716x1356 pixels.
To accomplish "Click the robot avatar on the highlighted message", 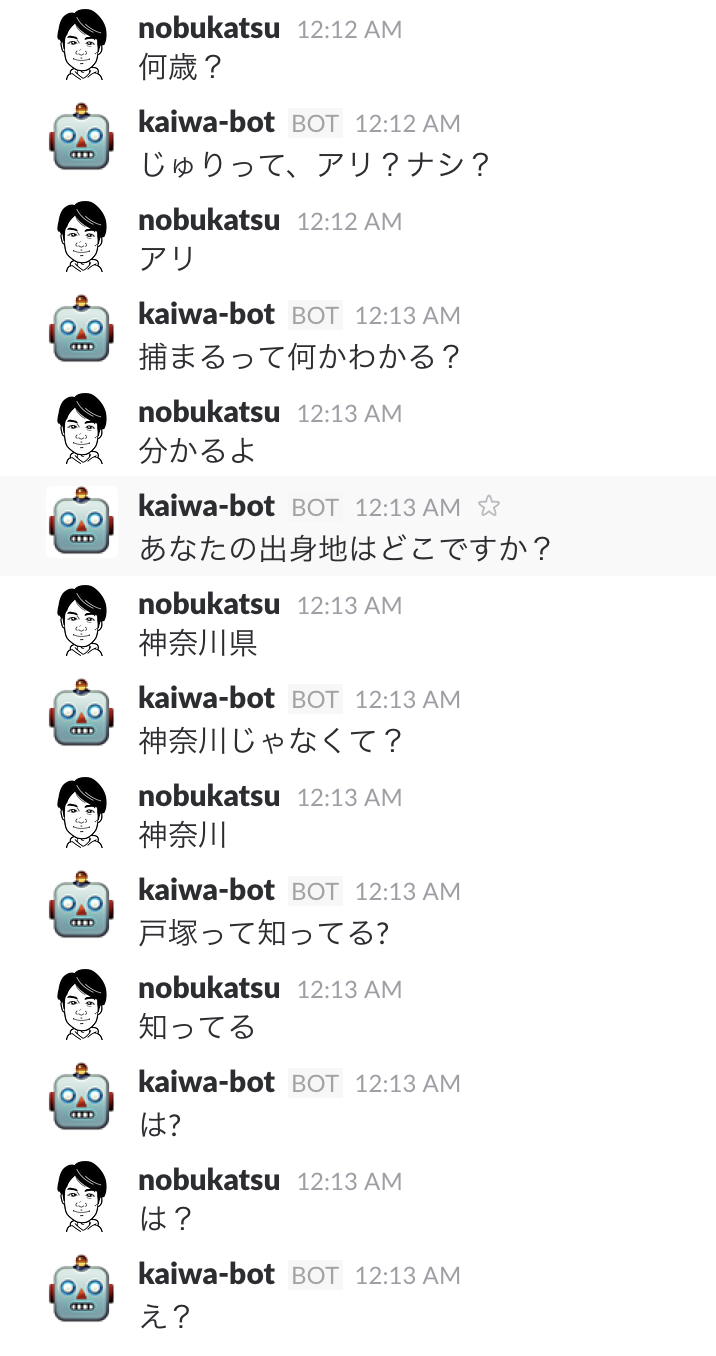I will [x=81, y=521].
